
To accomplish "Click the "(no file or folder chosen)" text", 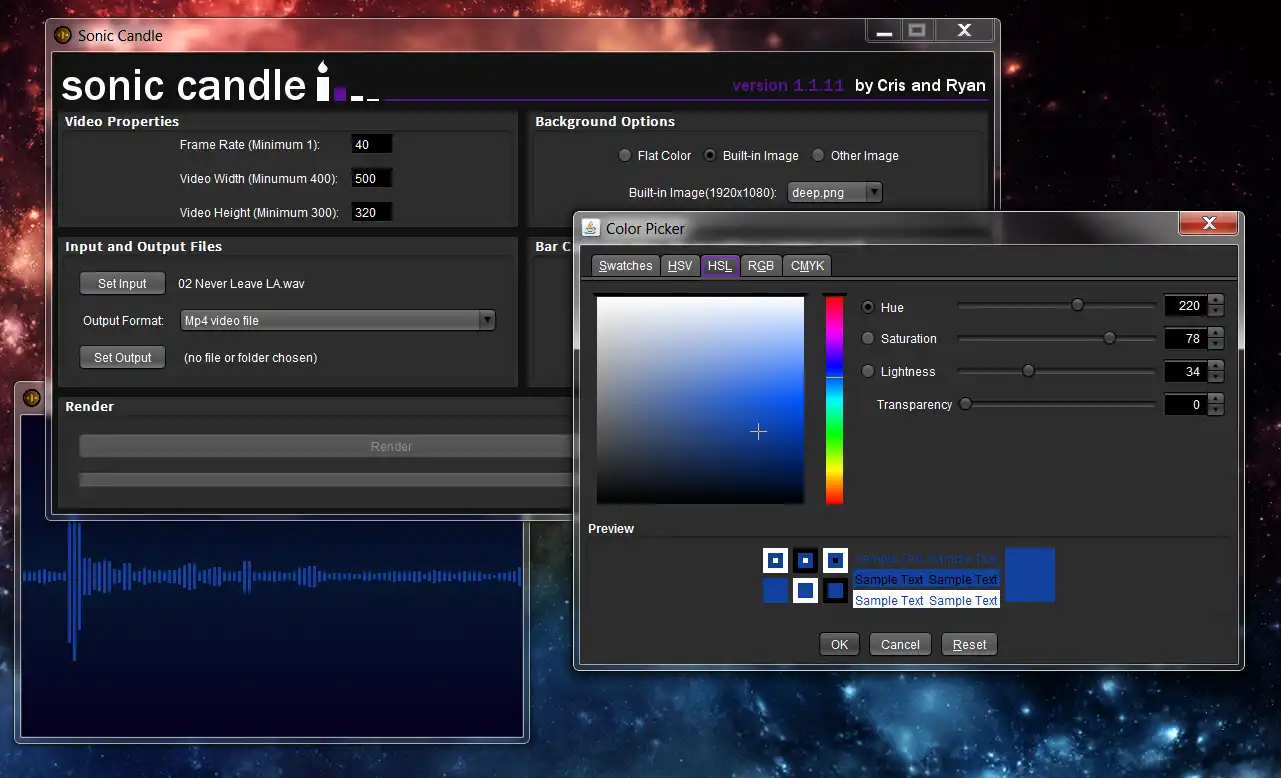I will pyautogui.click(x=251, y=358).
